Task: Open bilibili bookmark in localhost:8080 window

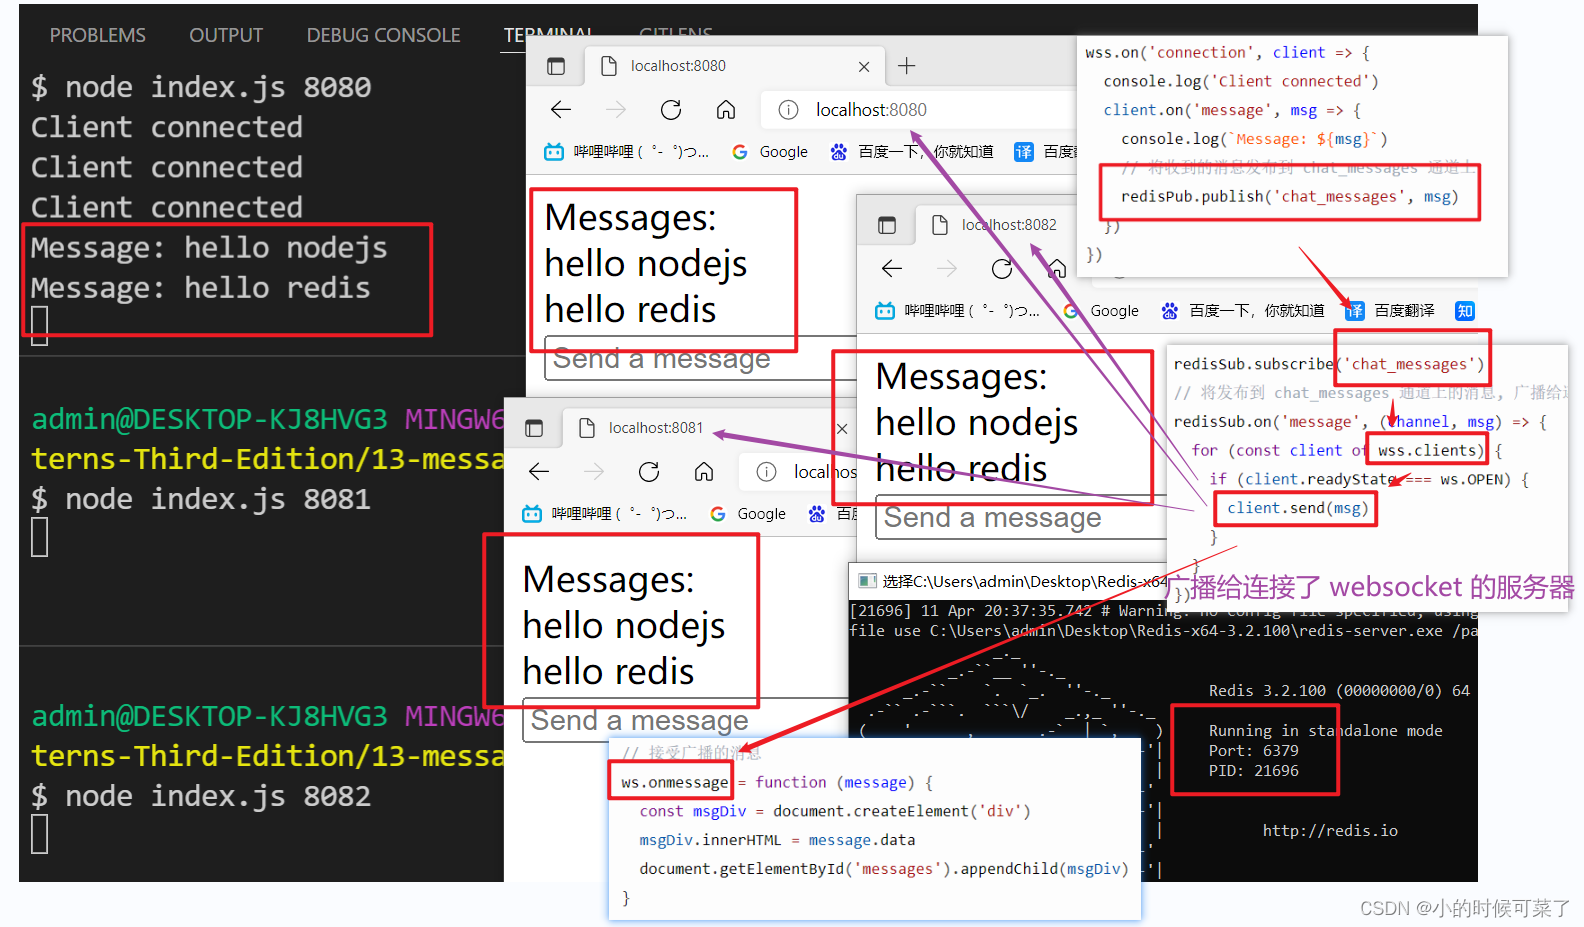Action: [626, 152]
